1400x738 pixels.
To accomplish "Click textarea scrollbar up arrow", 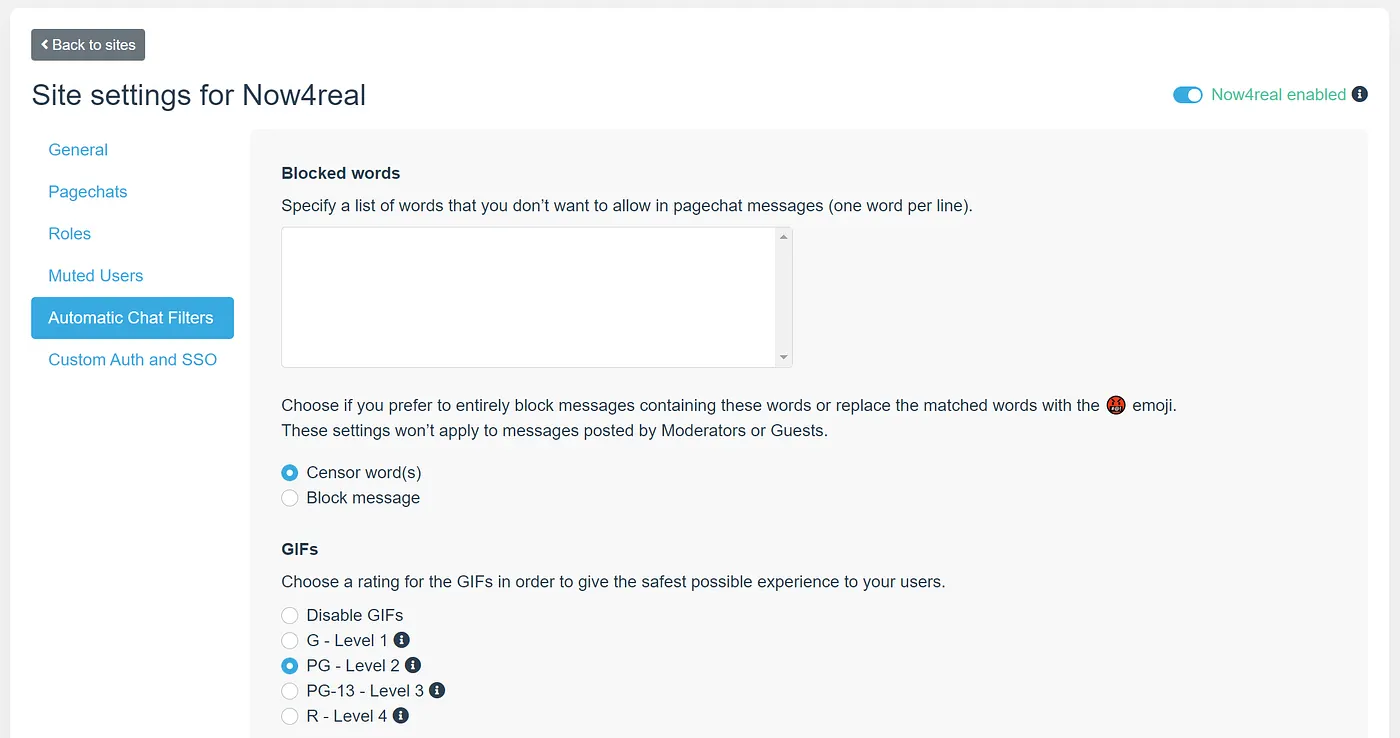I will (x=784, y=237).
